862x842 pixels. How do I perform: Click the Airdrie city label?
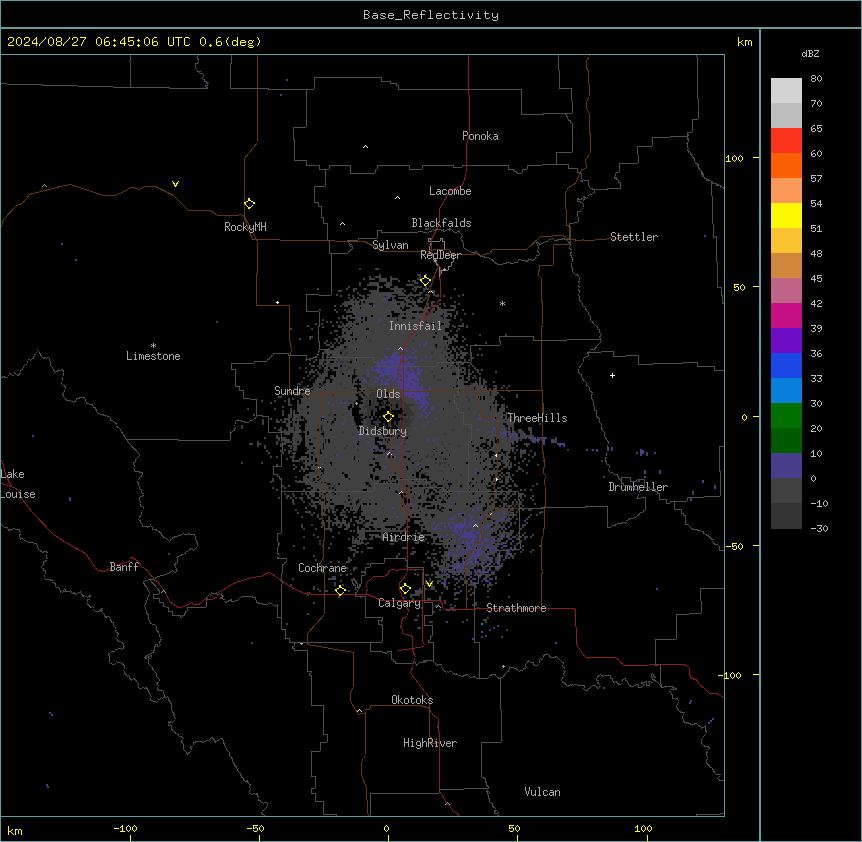404,538
